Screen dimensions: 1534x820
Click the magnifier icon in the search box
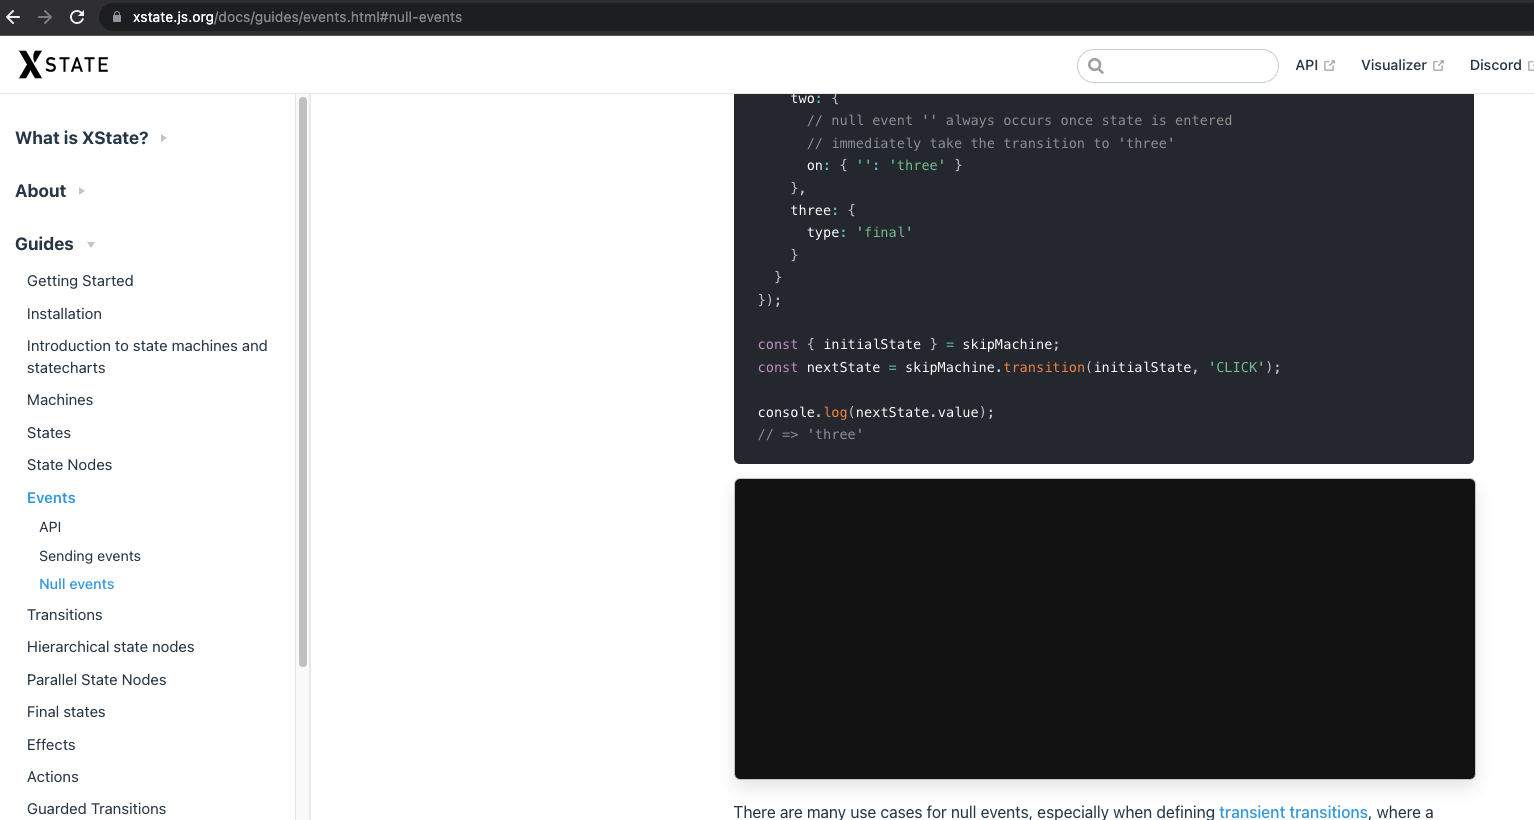coord(1095,65)
